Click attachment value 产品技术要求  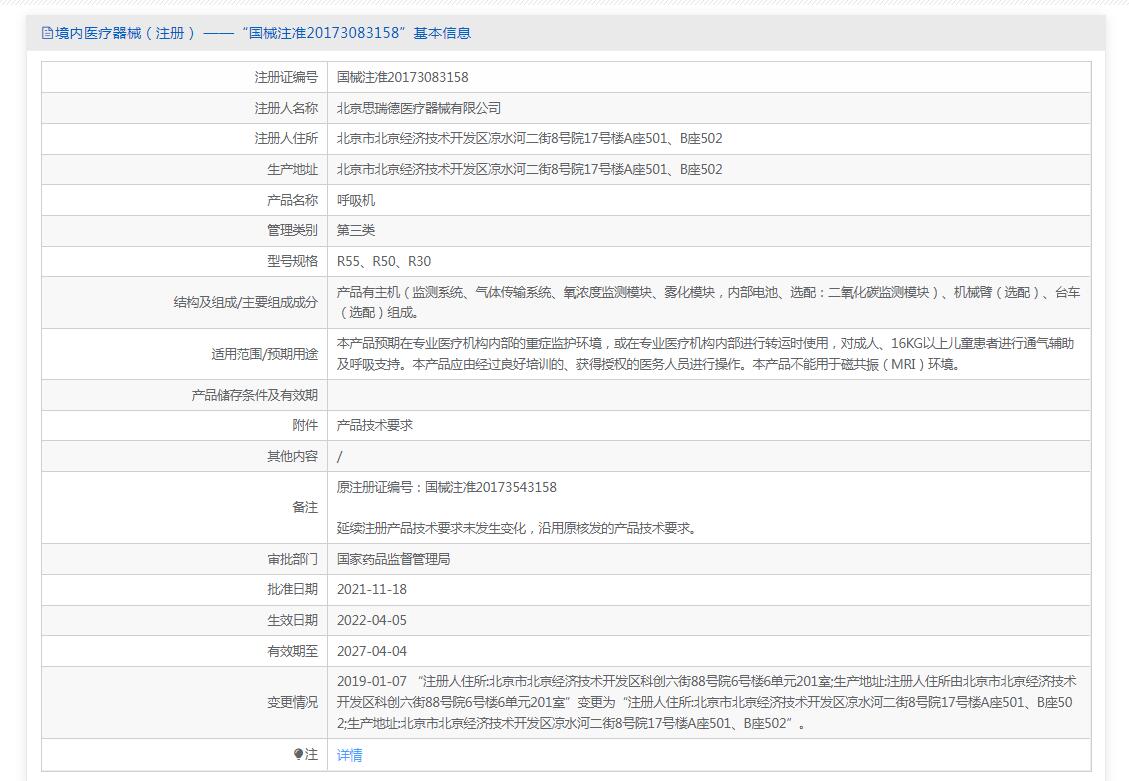[374, 425]
